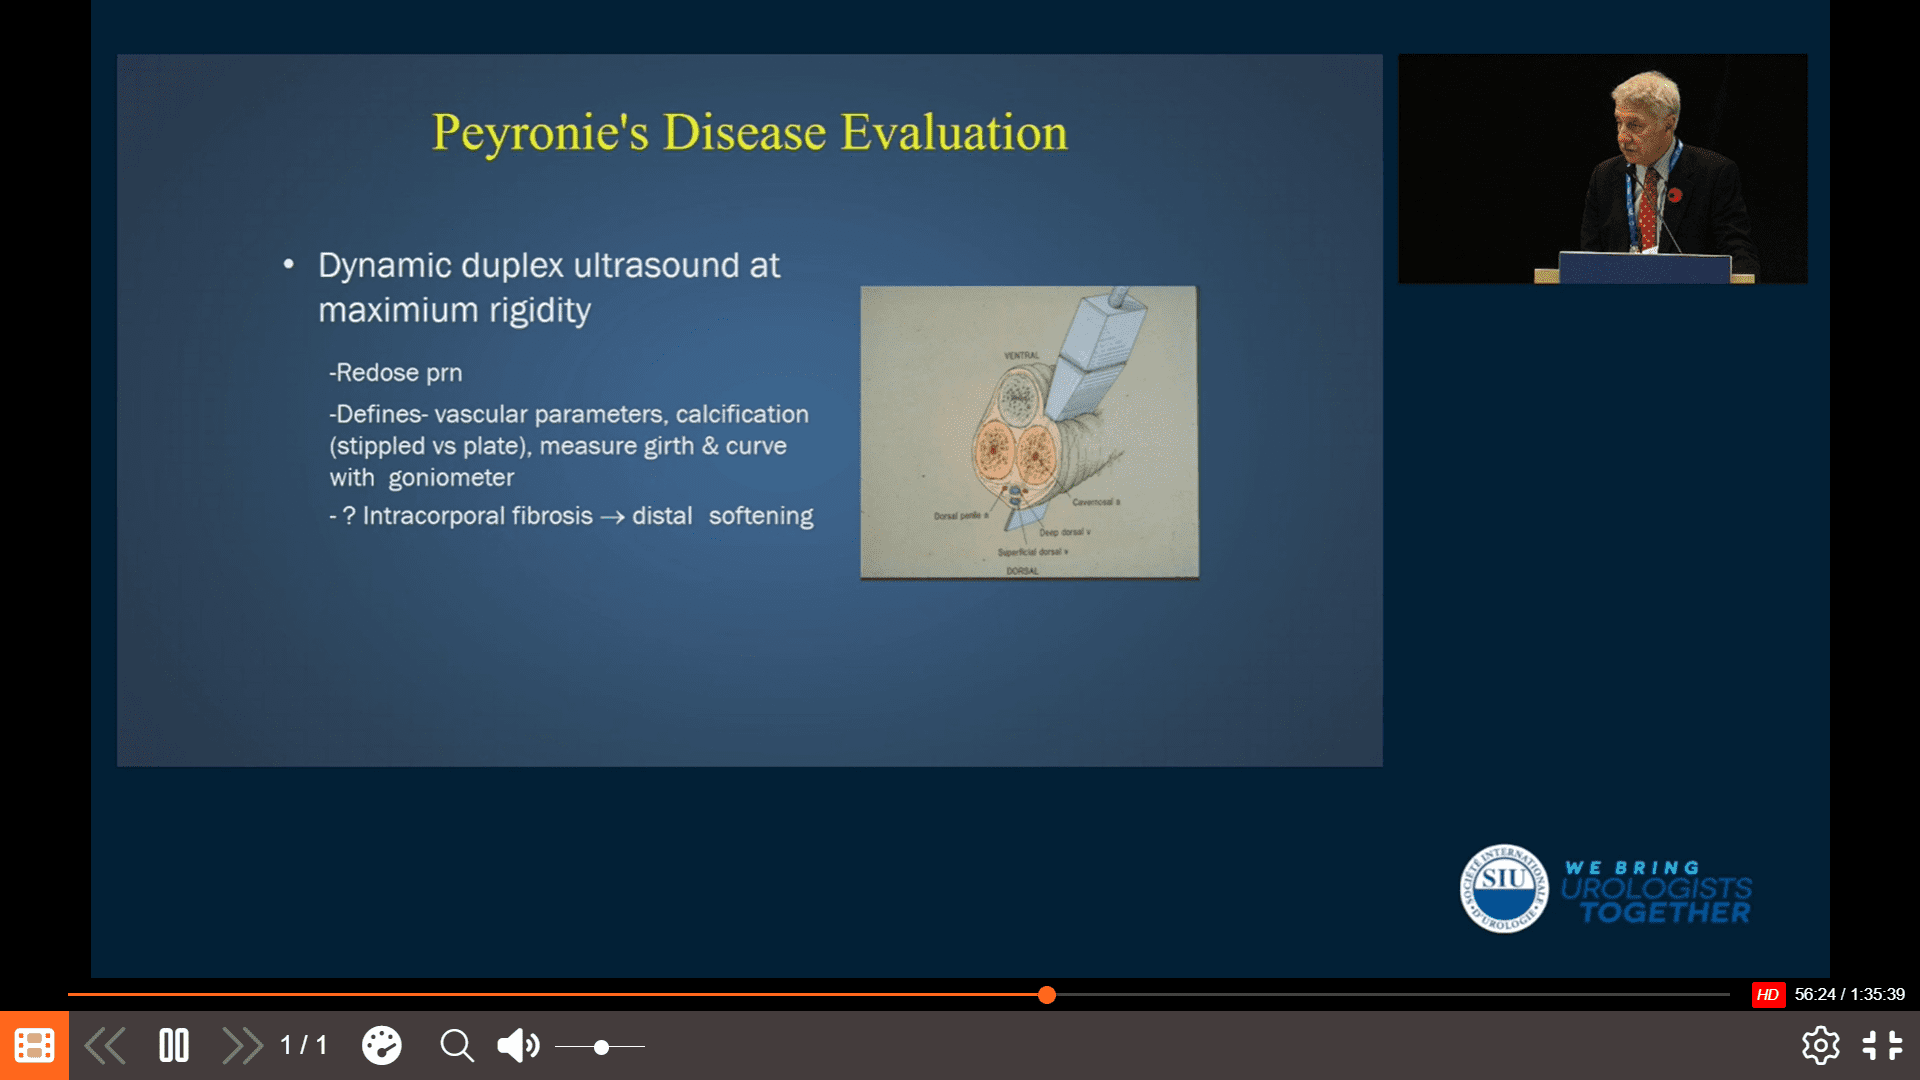Image resolution: width=1920 pixels, height=1080 pixels.
Task: Mute the audio speaker icon
Action: [518, 1046]
